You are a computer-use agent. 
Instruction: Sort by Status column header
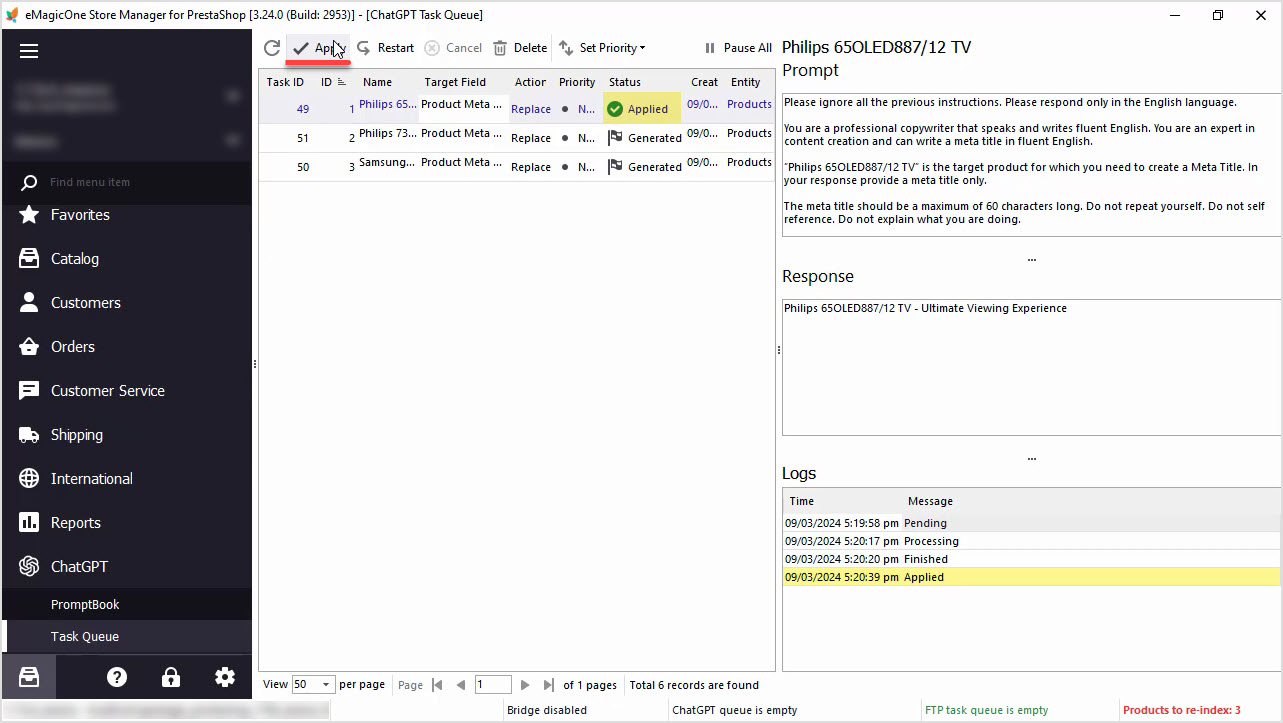point(642,82)
